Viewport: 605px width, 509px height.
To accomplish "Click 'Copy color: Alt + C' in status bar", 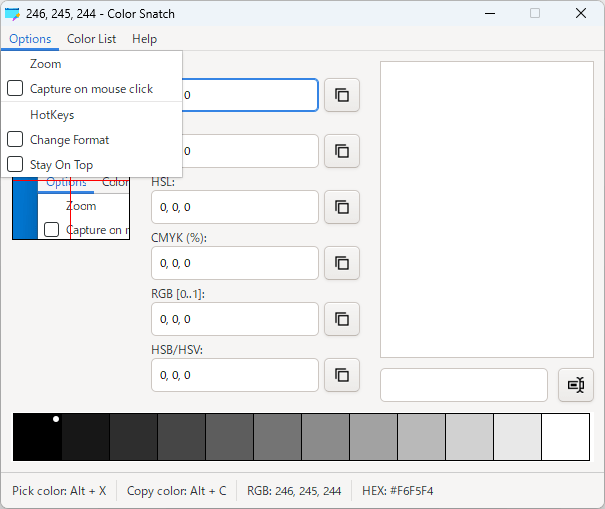I will [177, 491].
